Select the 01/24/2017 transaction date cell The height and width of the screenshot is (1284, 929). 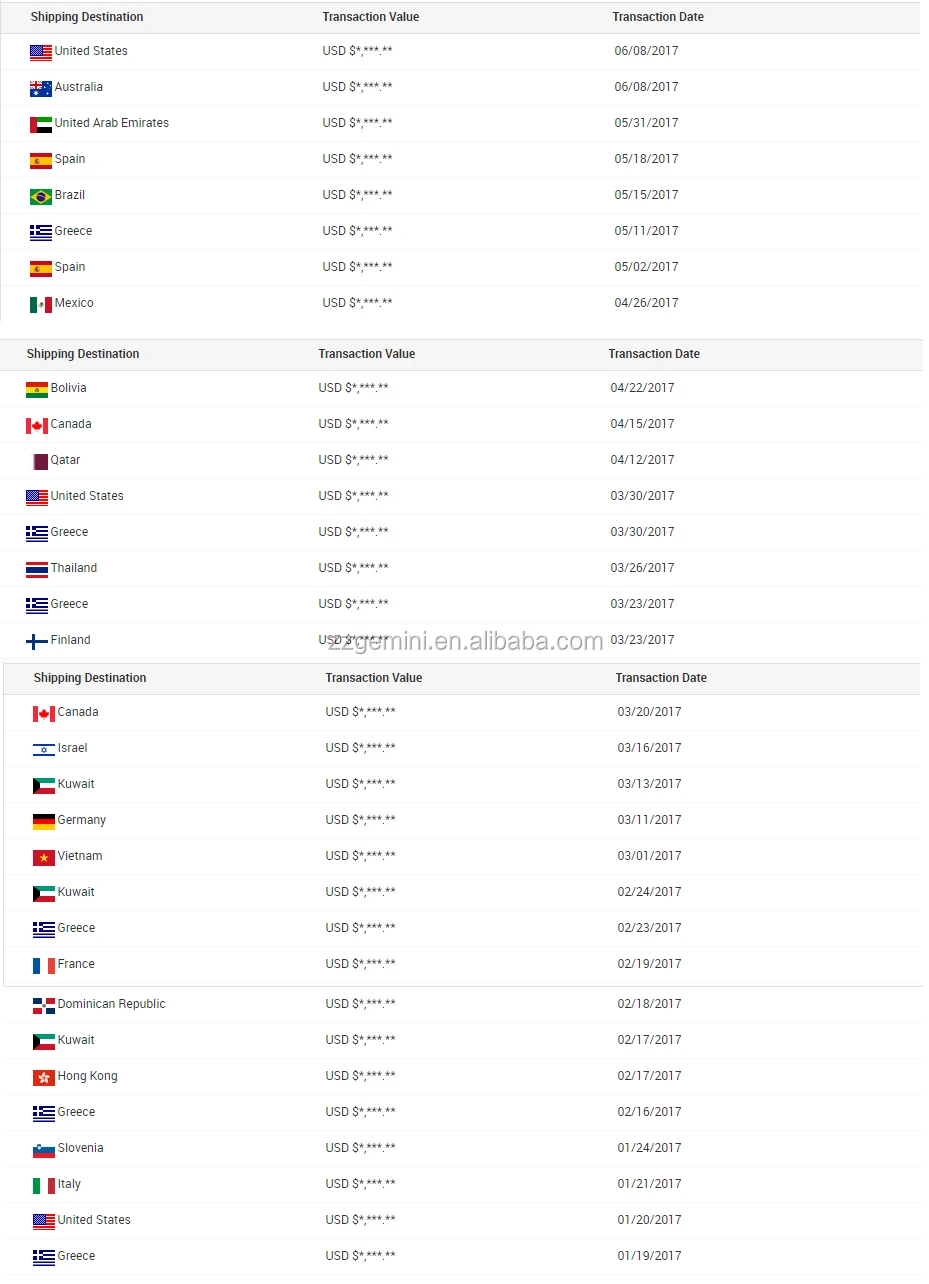pyautogui.click(x=649, y=1148)
